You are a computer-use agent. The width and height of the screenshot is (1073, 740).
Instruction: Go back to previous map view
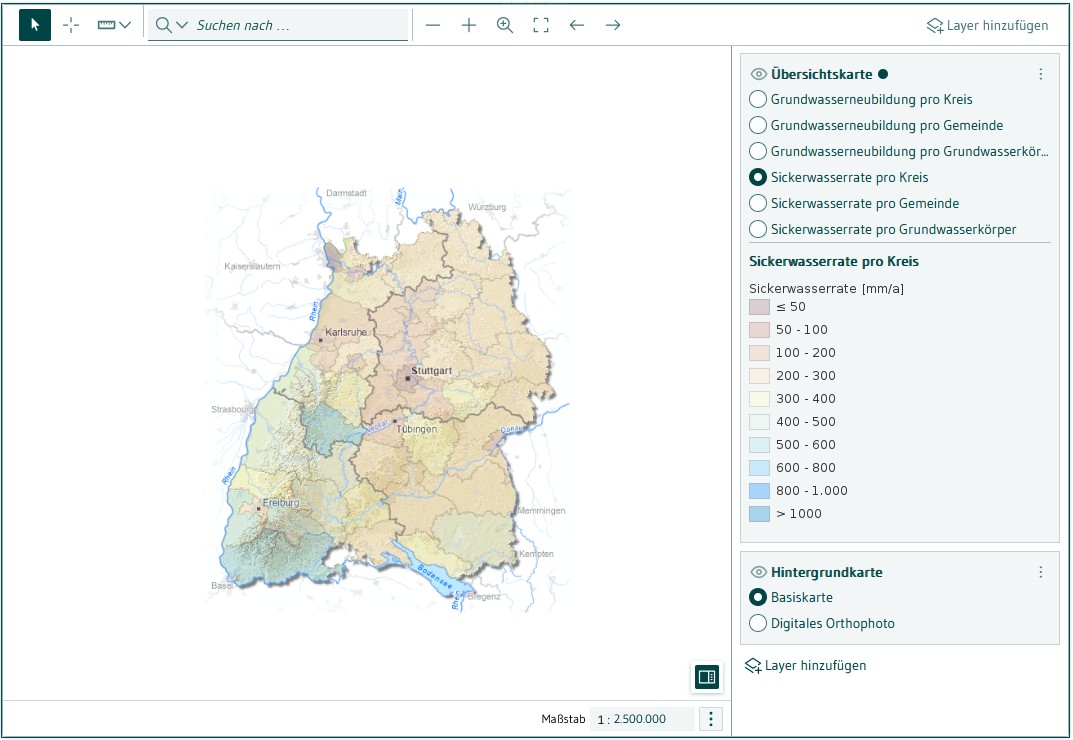[577, 25]
